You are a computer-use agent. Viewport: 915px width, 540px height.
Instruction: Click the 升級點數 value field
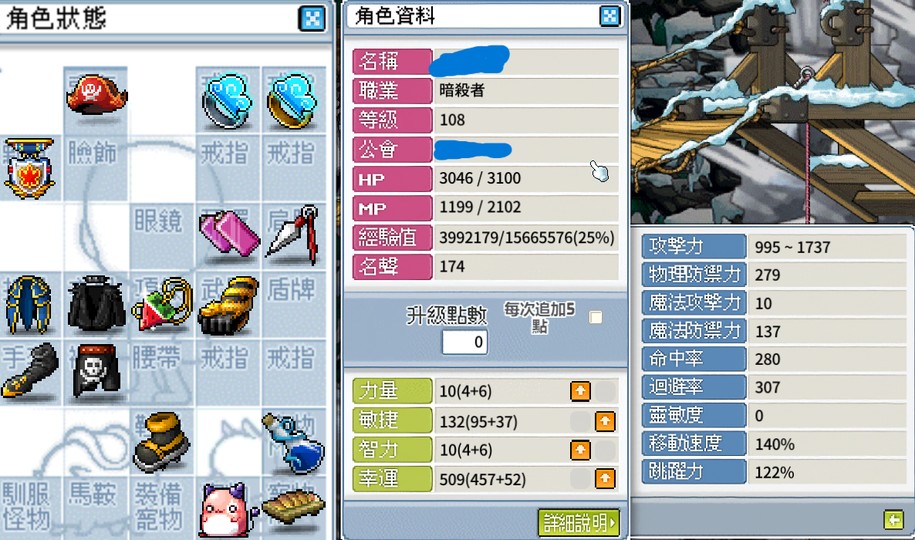[465, 342]
